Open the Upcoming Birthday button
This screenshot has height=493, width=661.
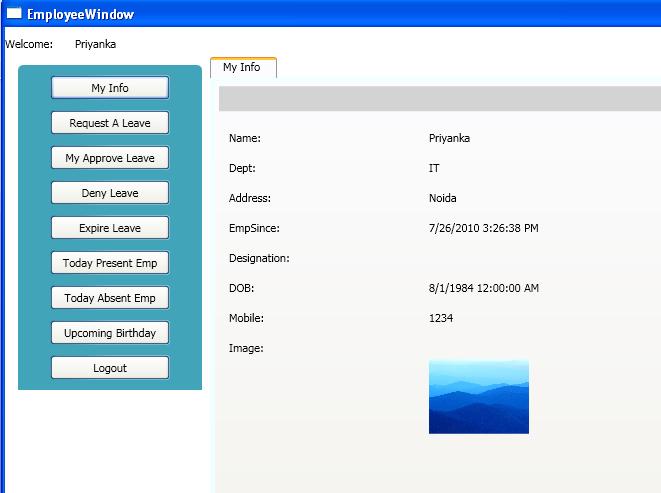[x=110, y=333]
